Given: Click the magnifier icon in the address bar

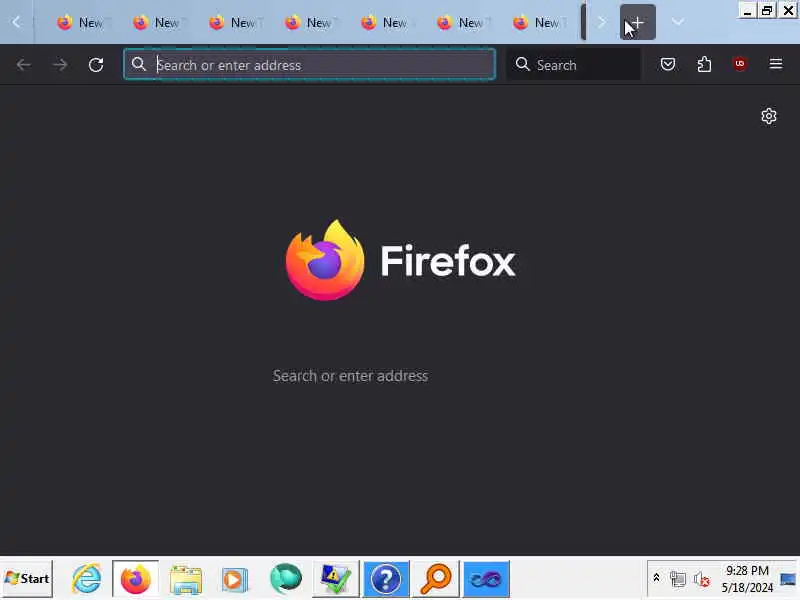Looking at the screenshot, I should [139, 64].
